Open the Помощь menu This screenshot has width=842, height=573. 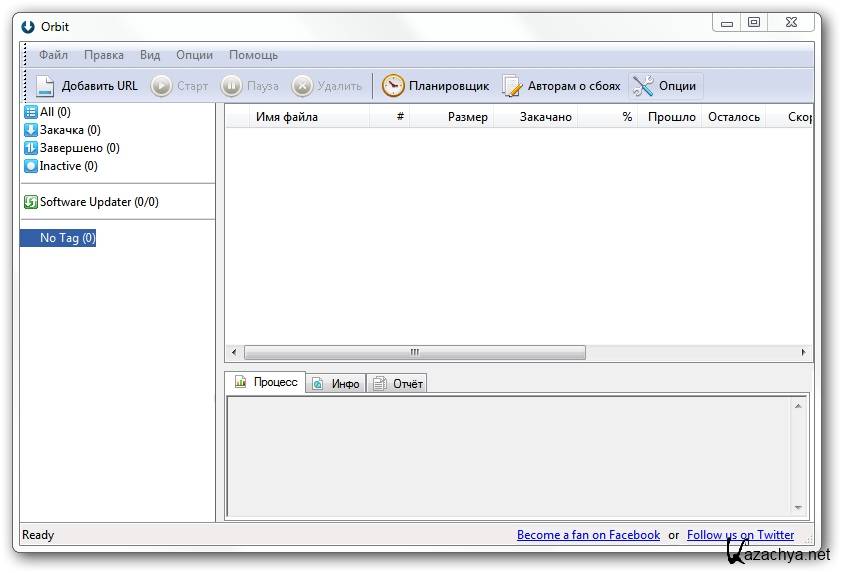pyautogui.click(x=253, y=55)
